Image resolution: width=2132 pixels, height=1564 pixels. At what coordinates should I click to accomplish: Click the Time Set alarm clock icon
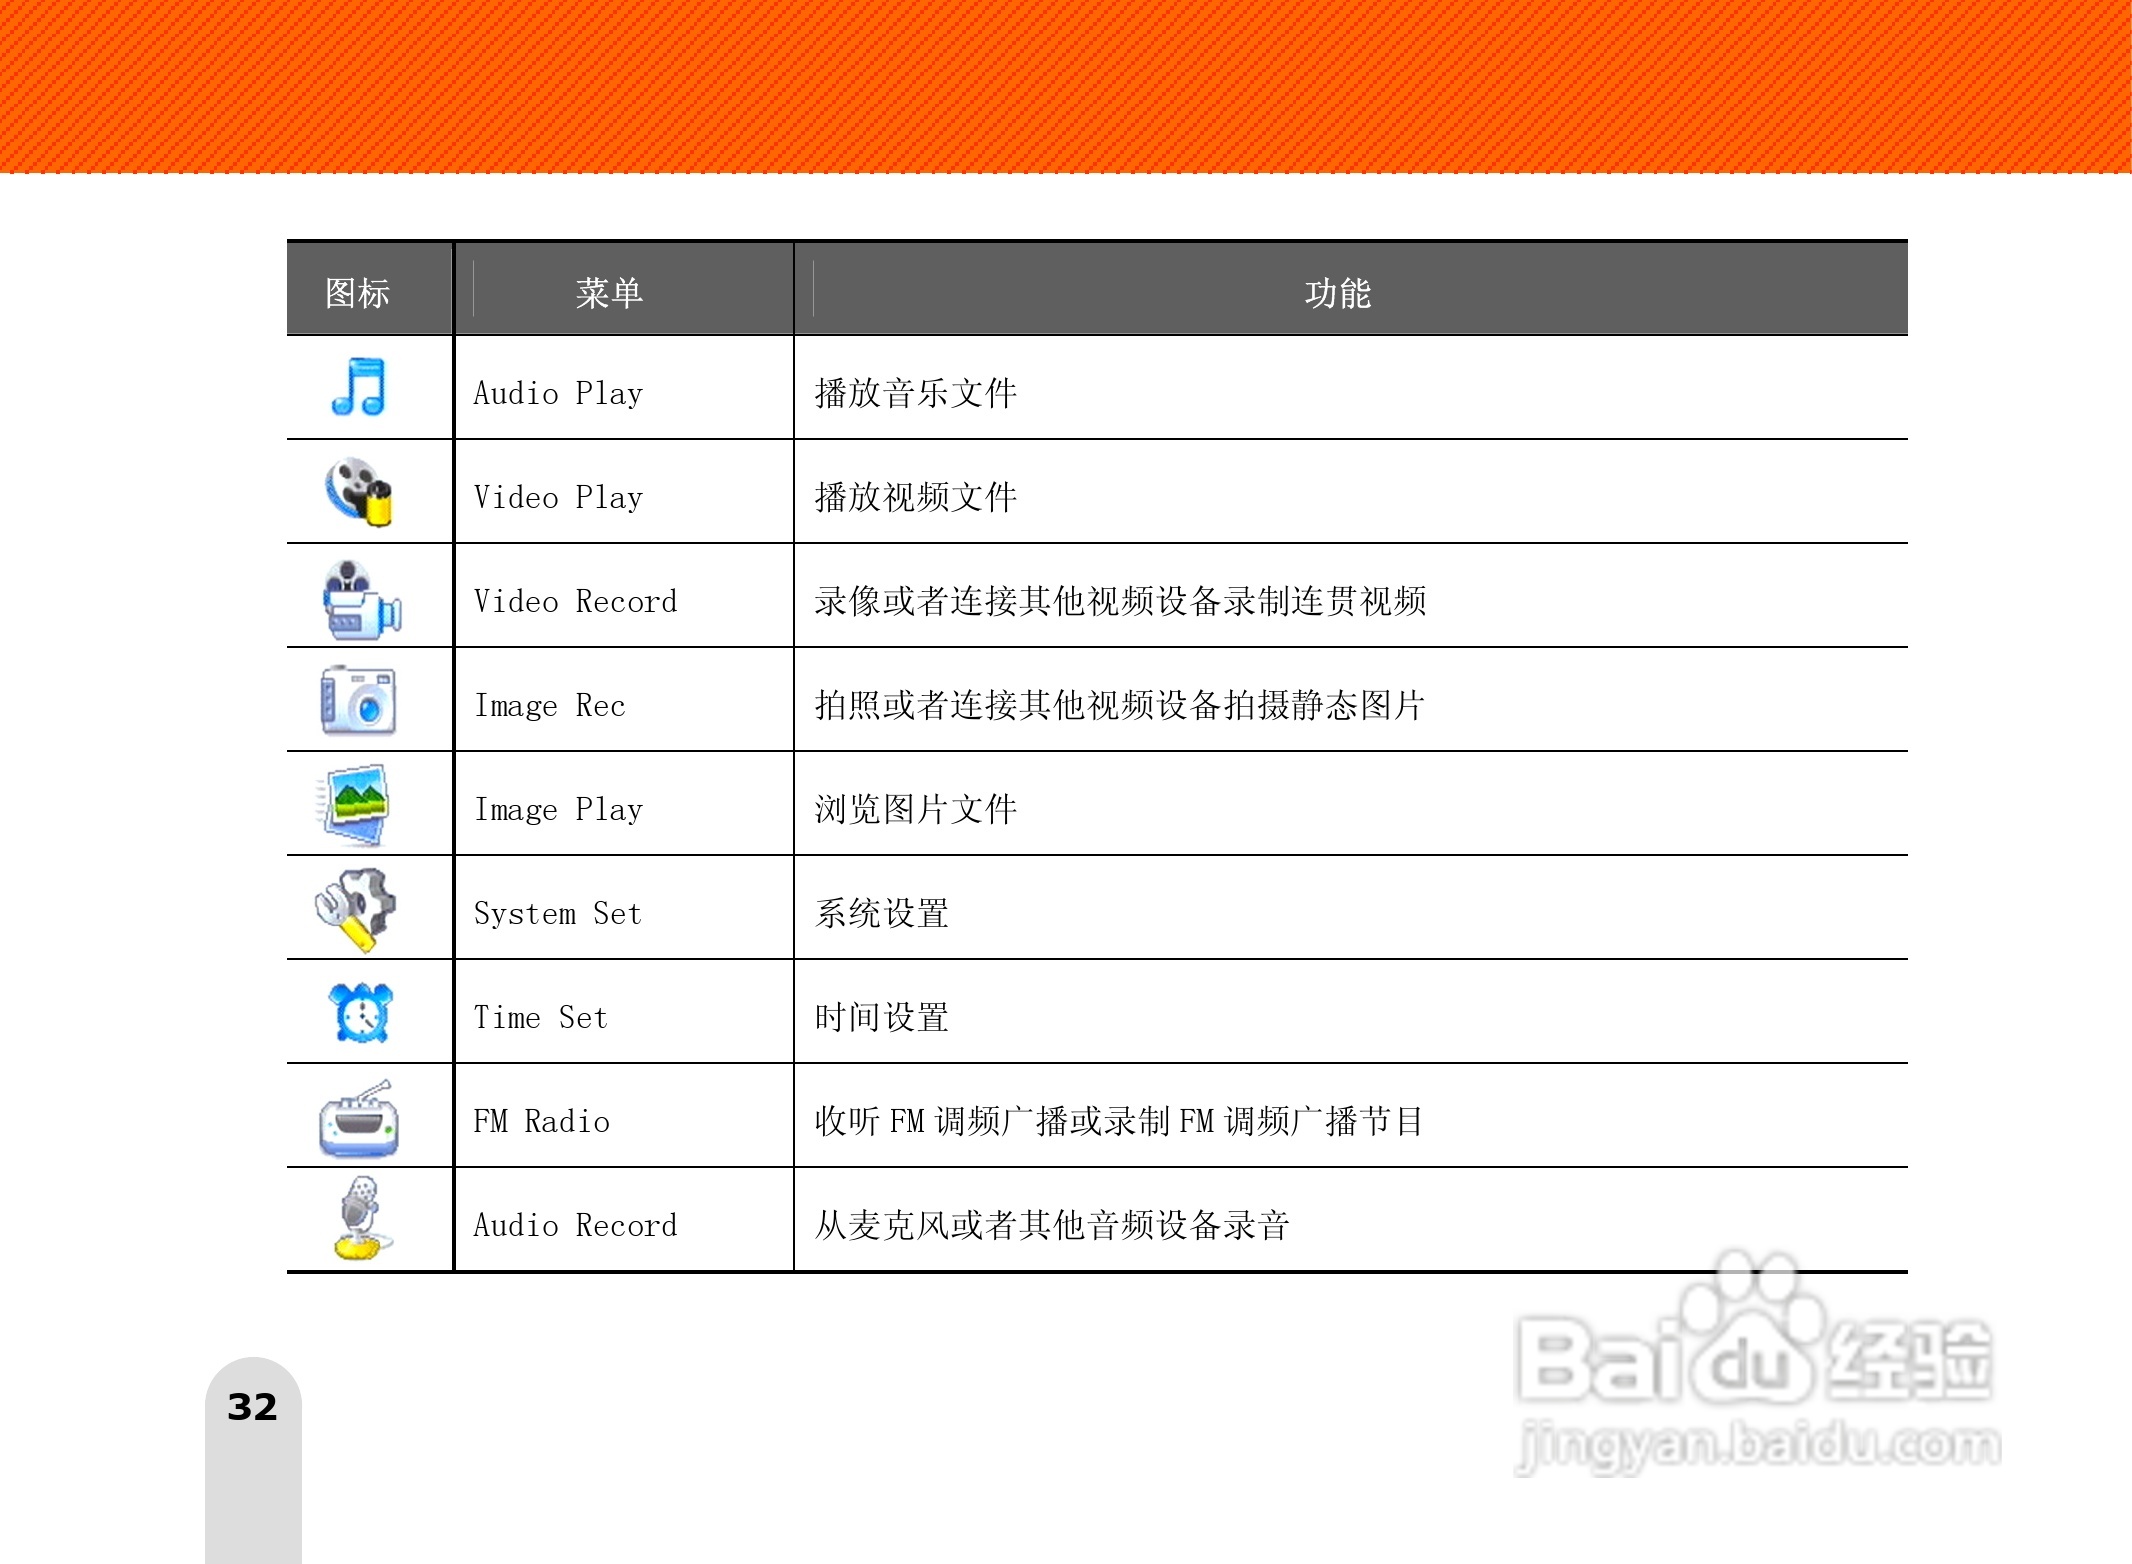pos(360,1014)
